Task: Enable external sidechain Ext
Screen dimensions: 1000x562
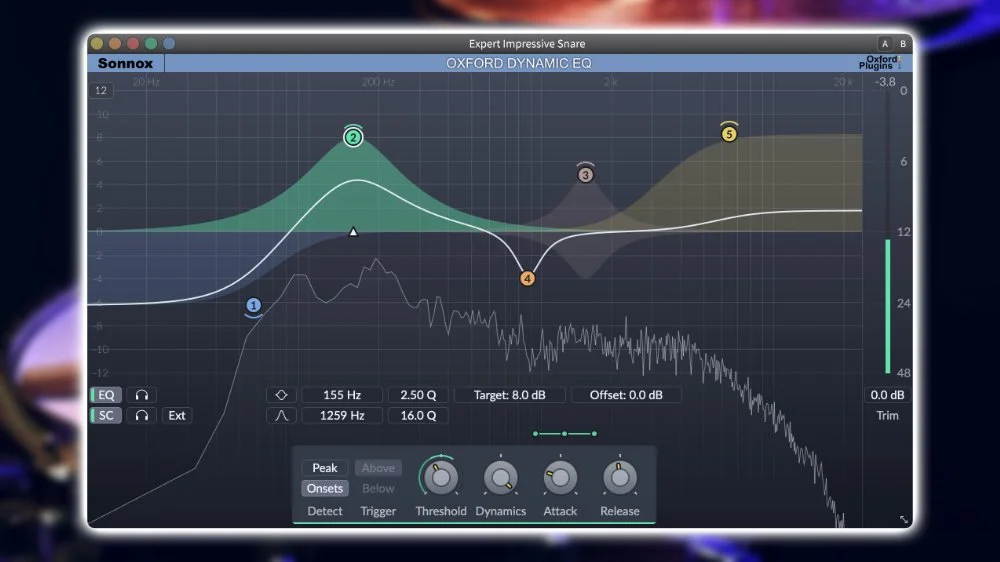Action: tap(177, 415)
